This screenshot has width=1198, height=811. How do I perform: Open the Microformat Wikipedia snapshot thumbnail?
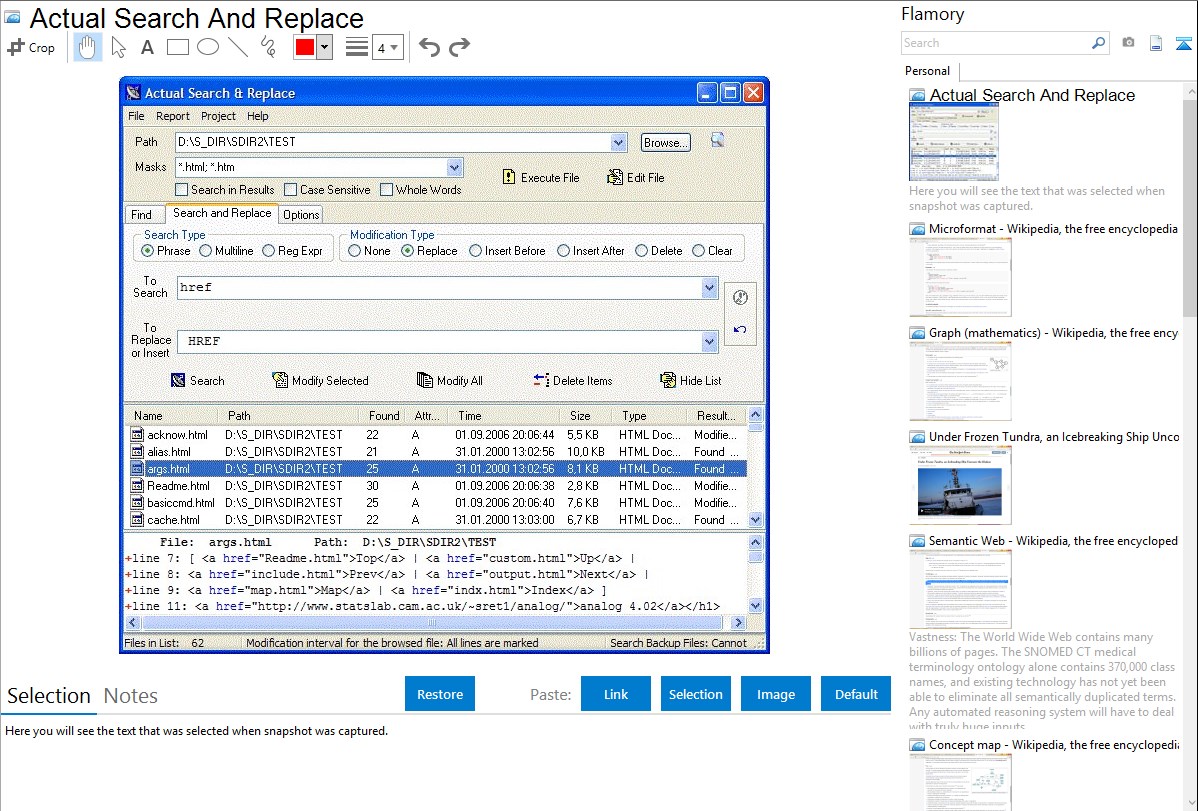[x=960, y=277]
